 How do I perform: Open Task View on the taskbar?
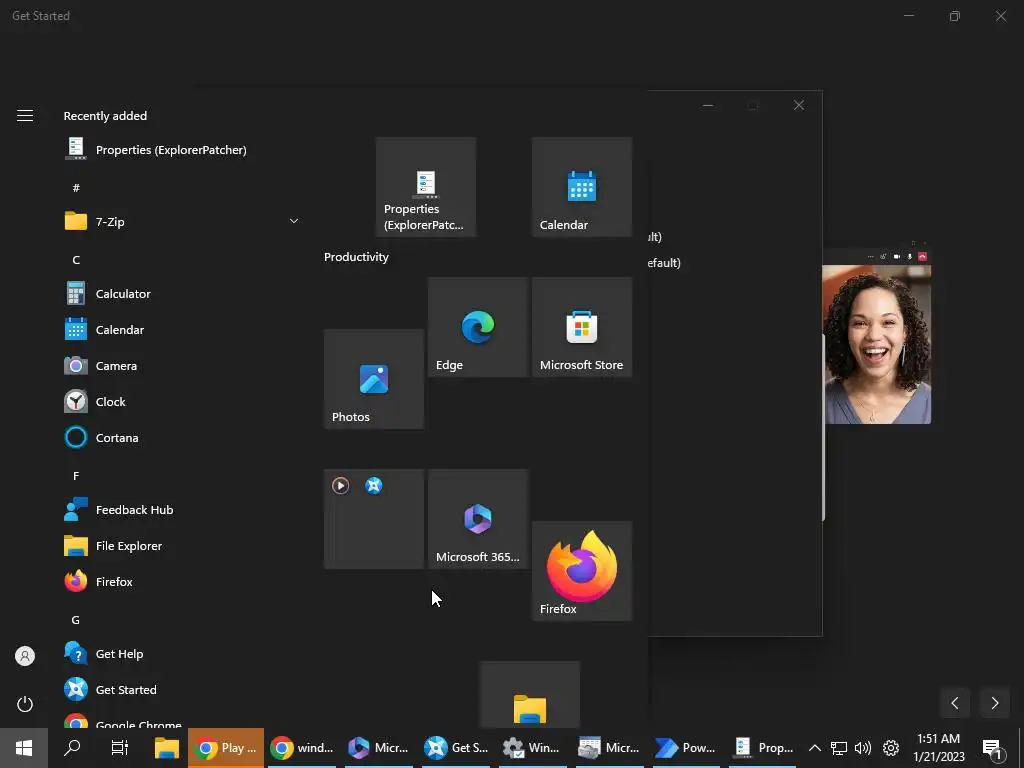(120, 748)
